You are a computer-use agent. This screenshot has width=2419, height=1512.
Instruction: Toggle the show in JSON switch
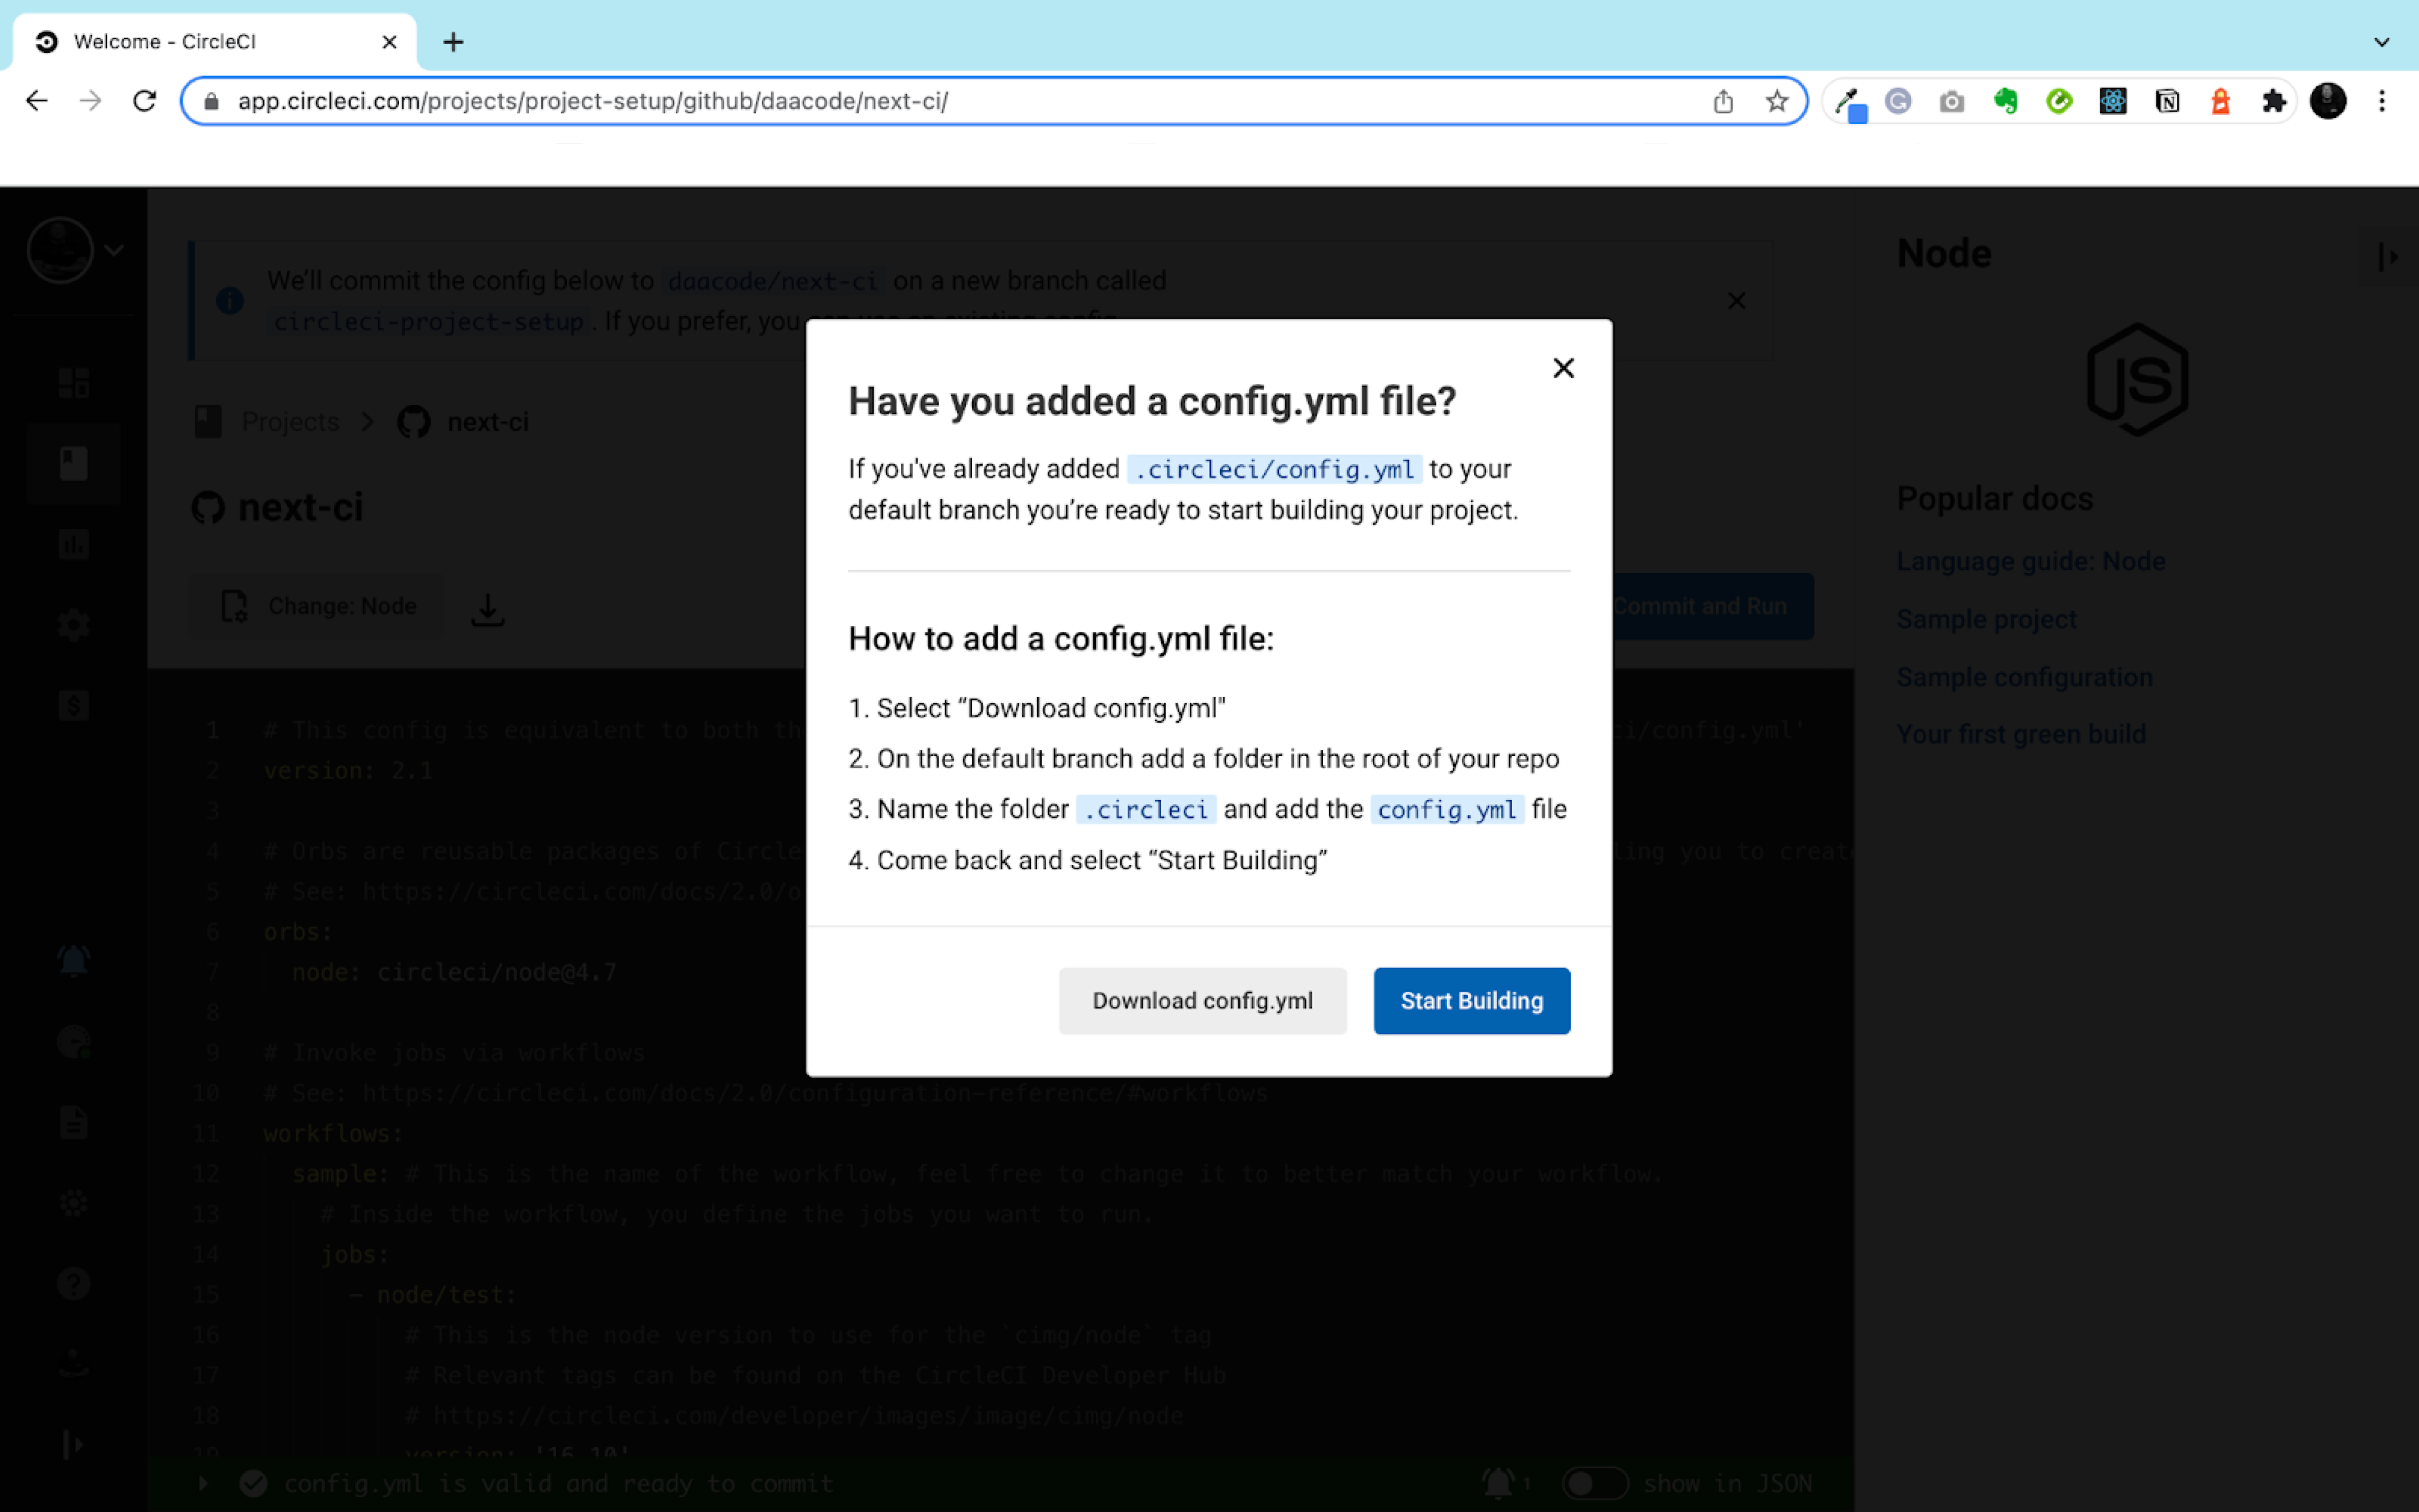click(x=1594, y=1483)
